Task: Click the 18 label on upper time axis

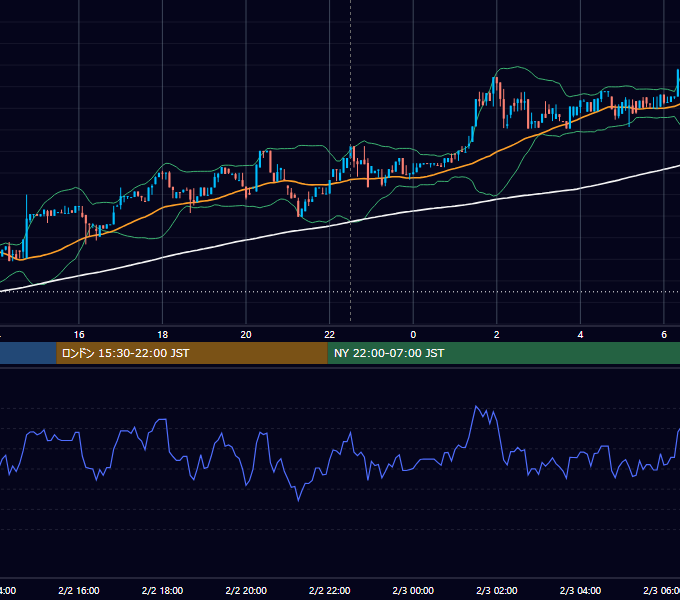Action: (162, 335)
